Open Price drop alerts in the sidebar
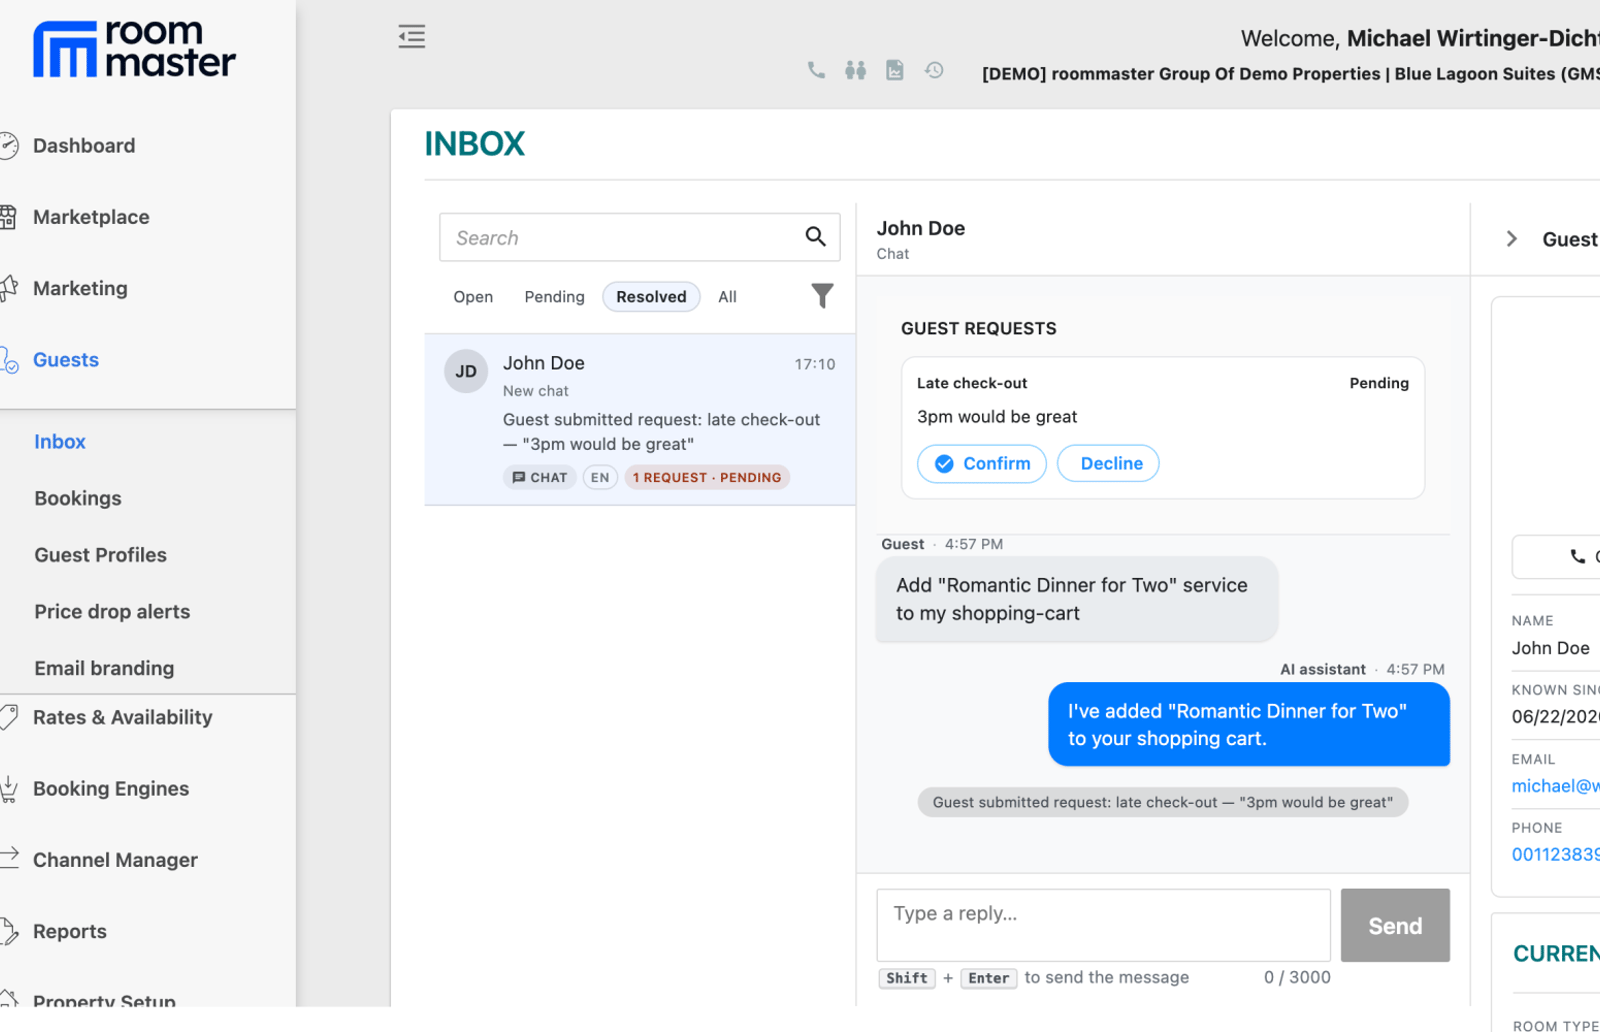1600x1032 pixels. pyautogui.click(x=112, y=612)
